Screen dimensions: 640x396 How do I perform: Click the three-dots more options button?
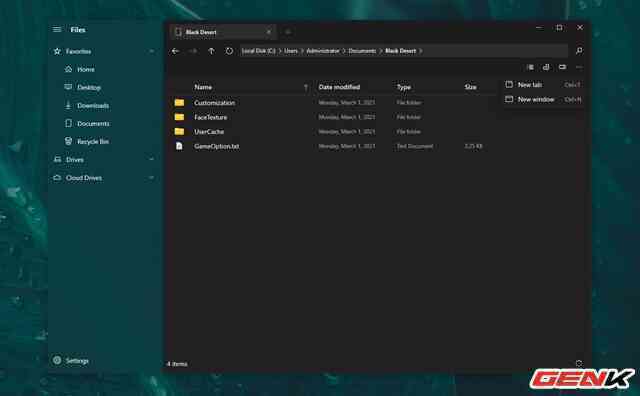[579, 67]
